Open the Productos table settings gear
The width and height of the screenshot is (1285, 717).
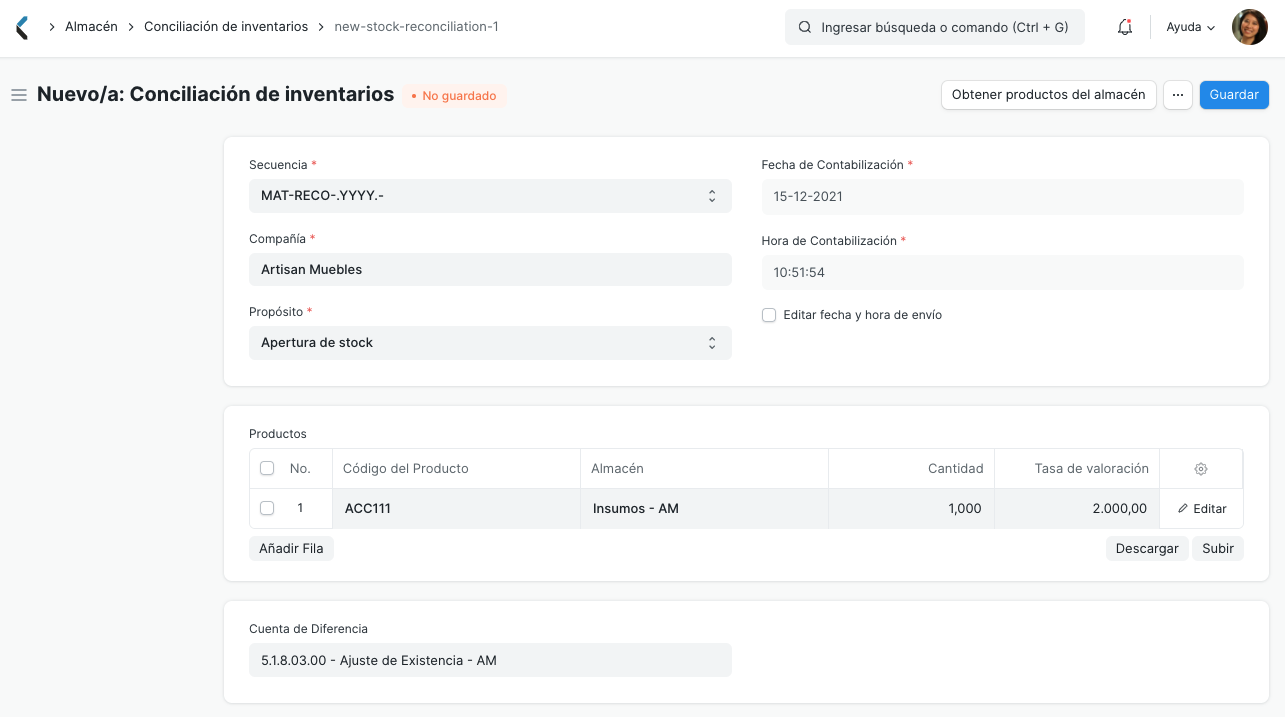(x=1201, y=469)
